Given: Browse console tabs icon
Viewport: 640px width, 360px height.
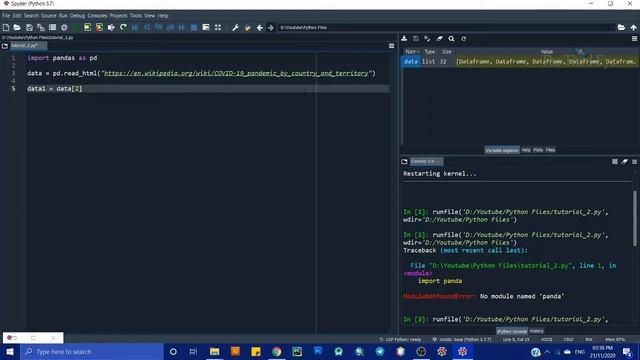Looking at the screenshot, I should coord(404,162).
